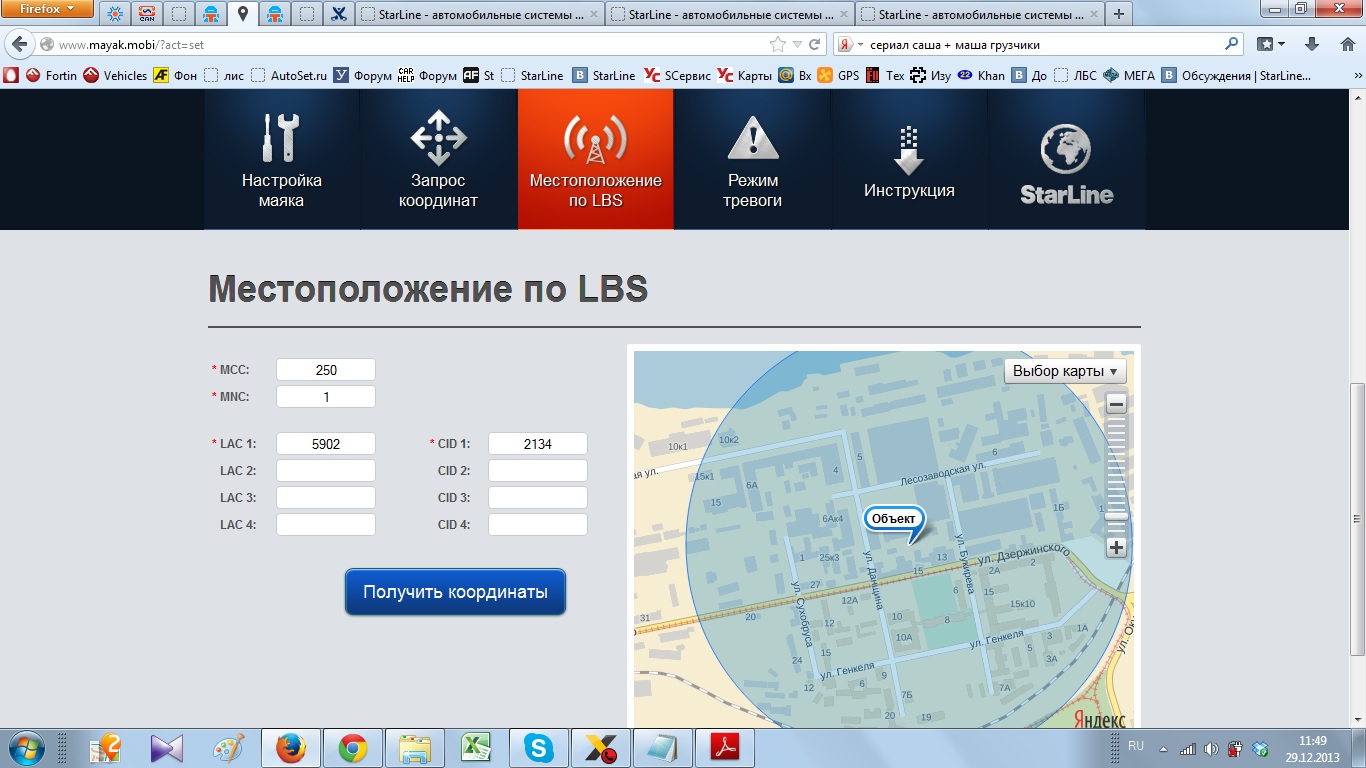Viewport: 1366px width, 768px height.
Task: Open the Vehicles bookmark
Action: point(115,75)
